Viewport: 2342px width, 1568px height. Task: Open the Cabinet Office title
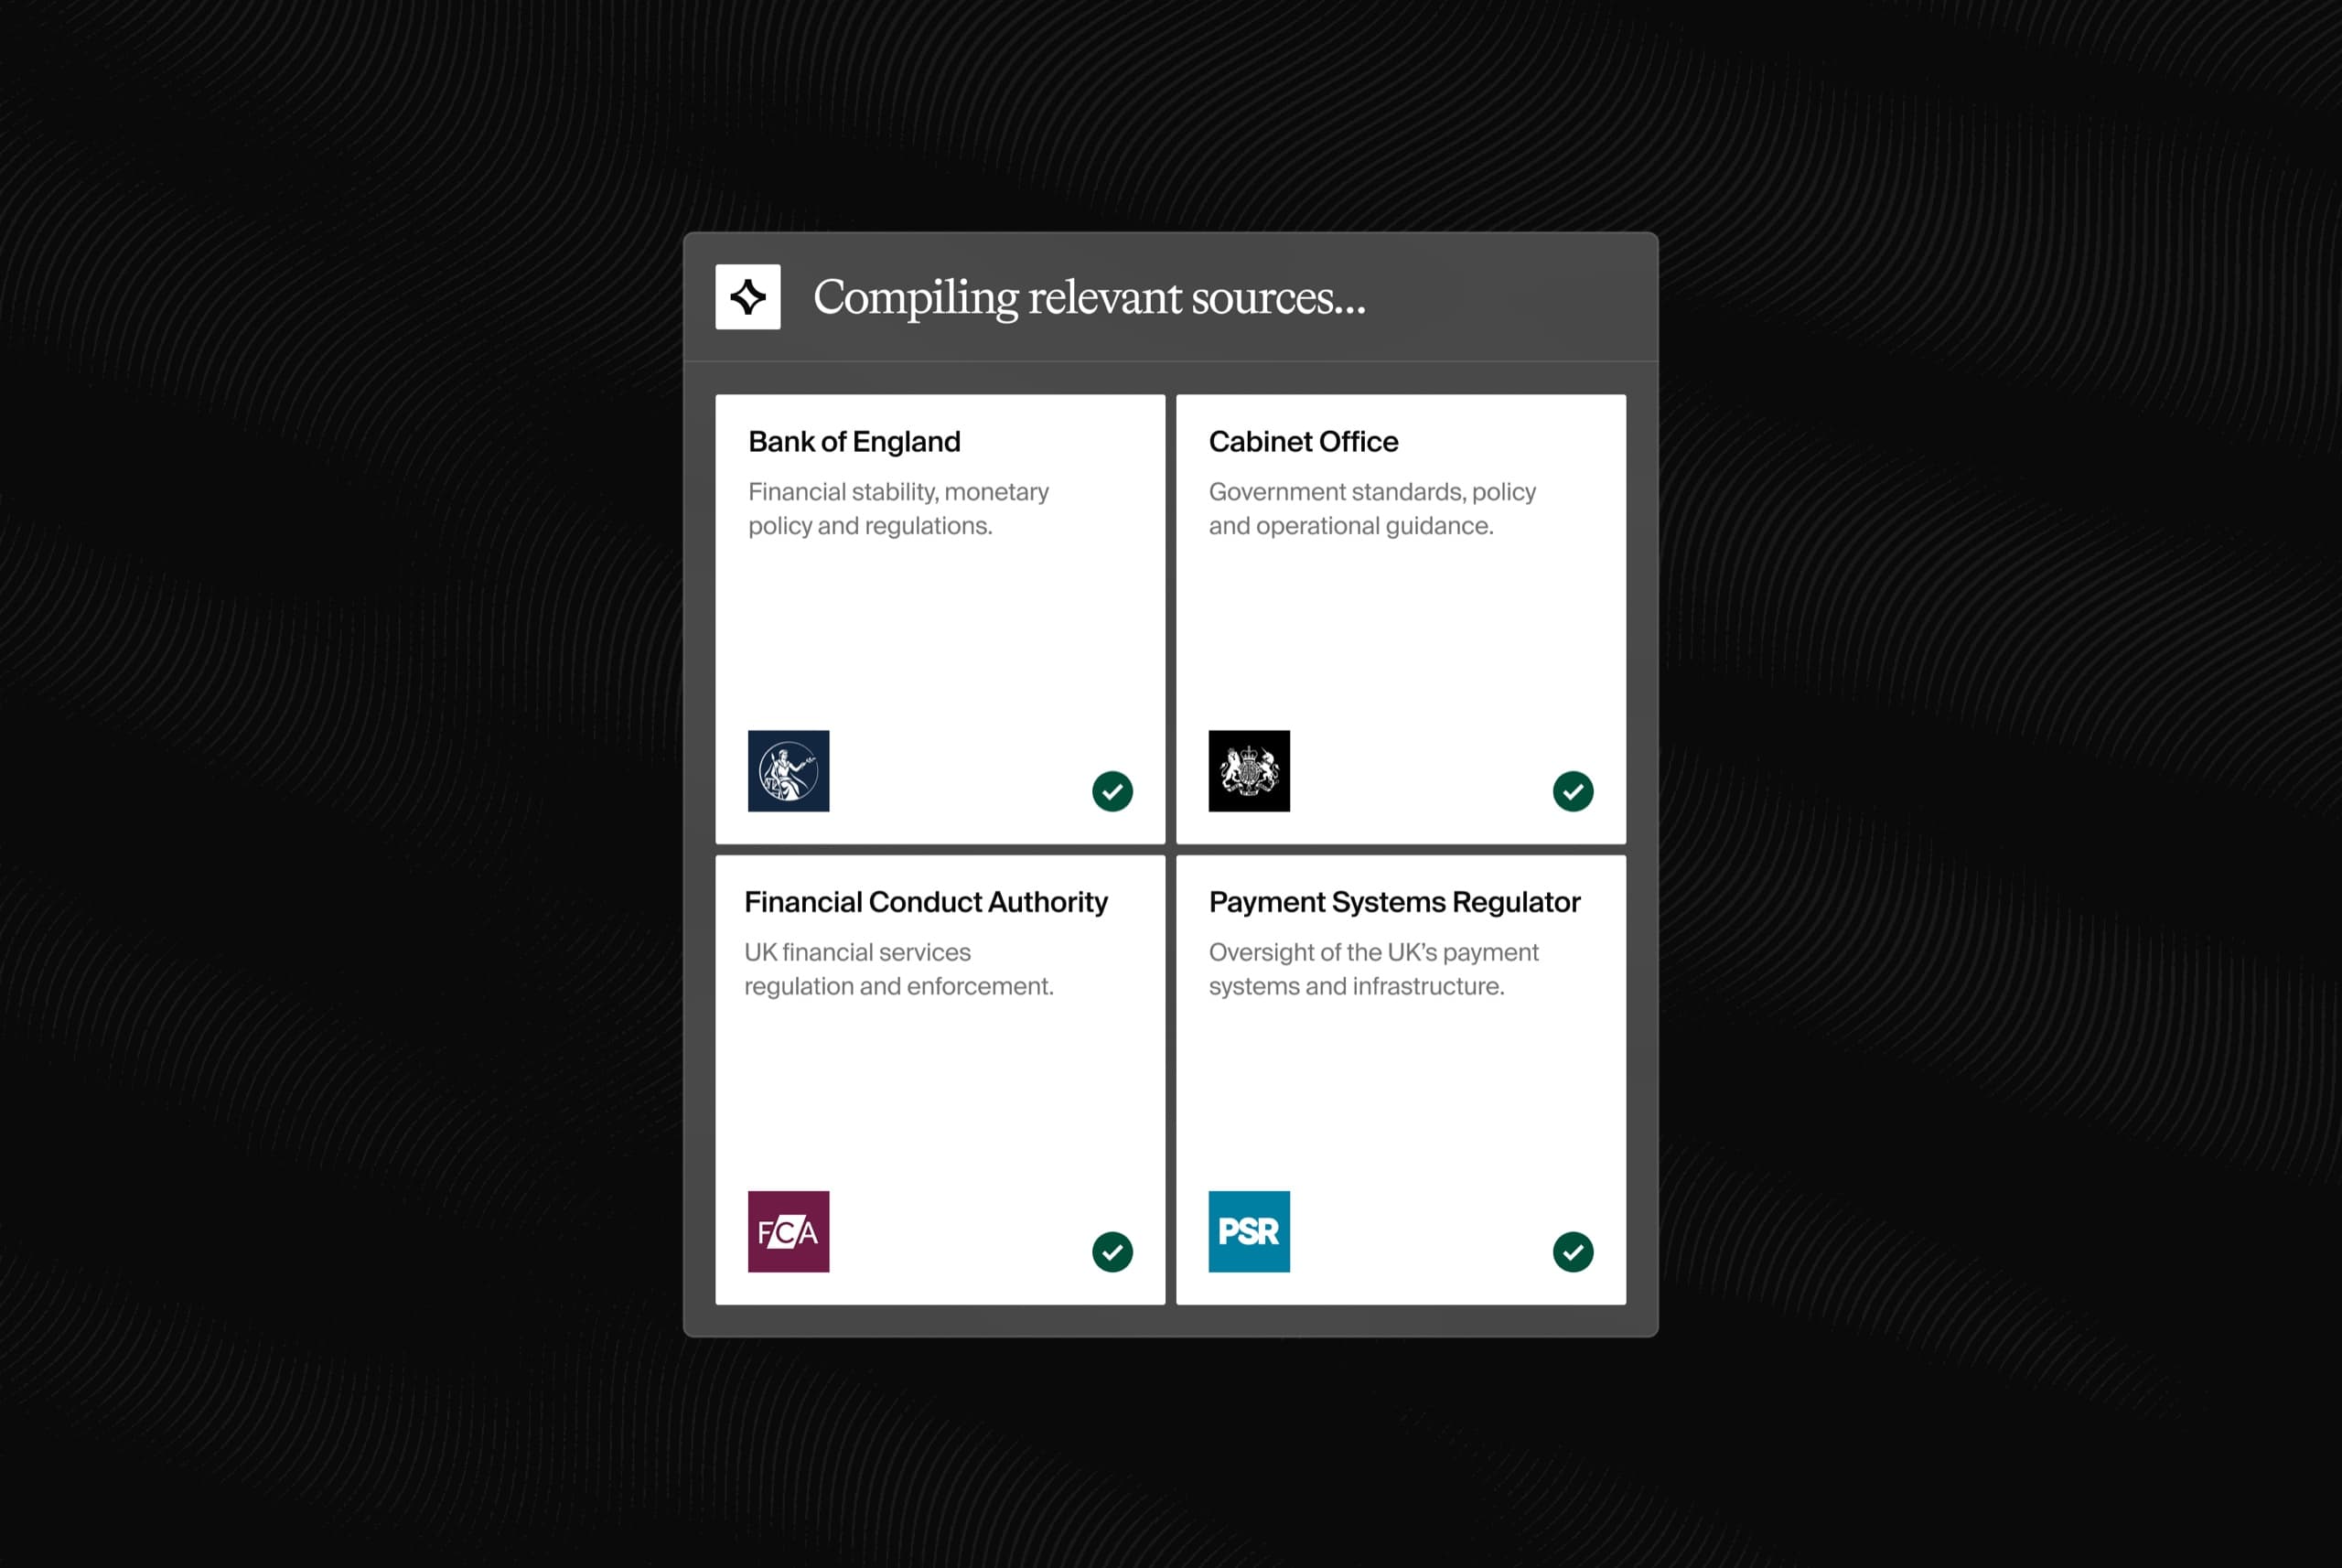pos(1303,442)
